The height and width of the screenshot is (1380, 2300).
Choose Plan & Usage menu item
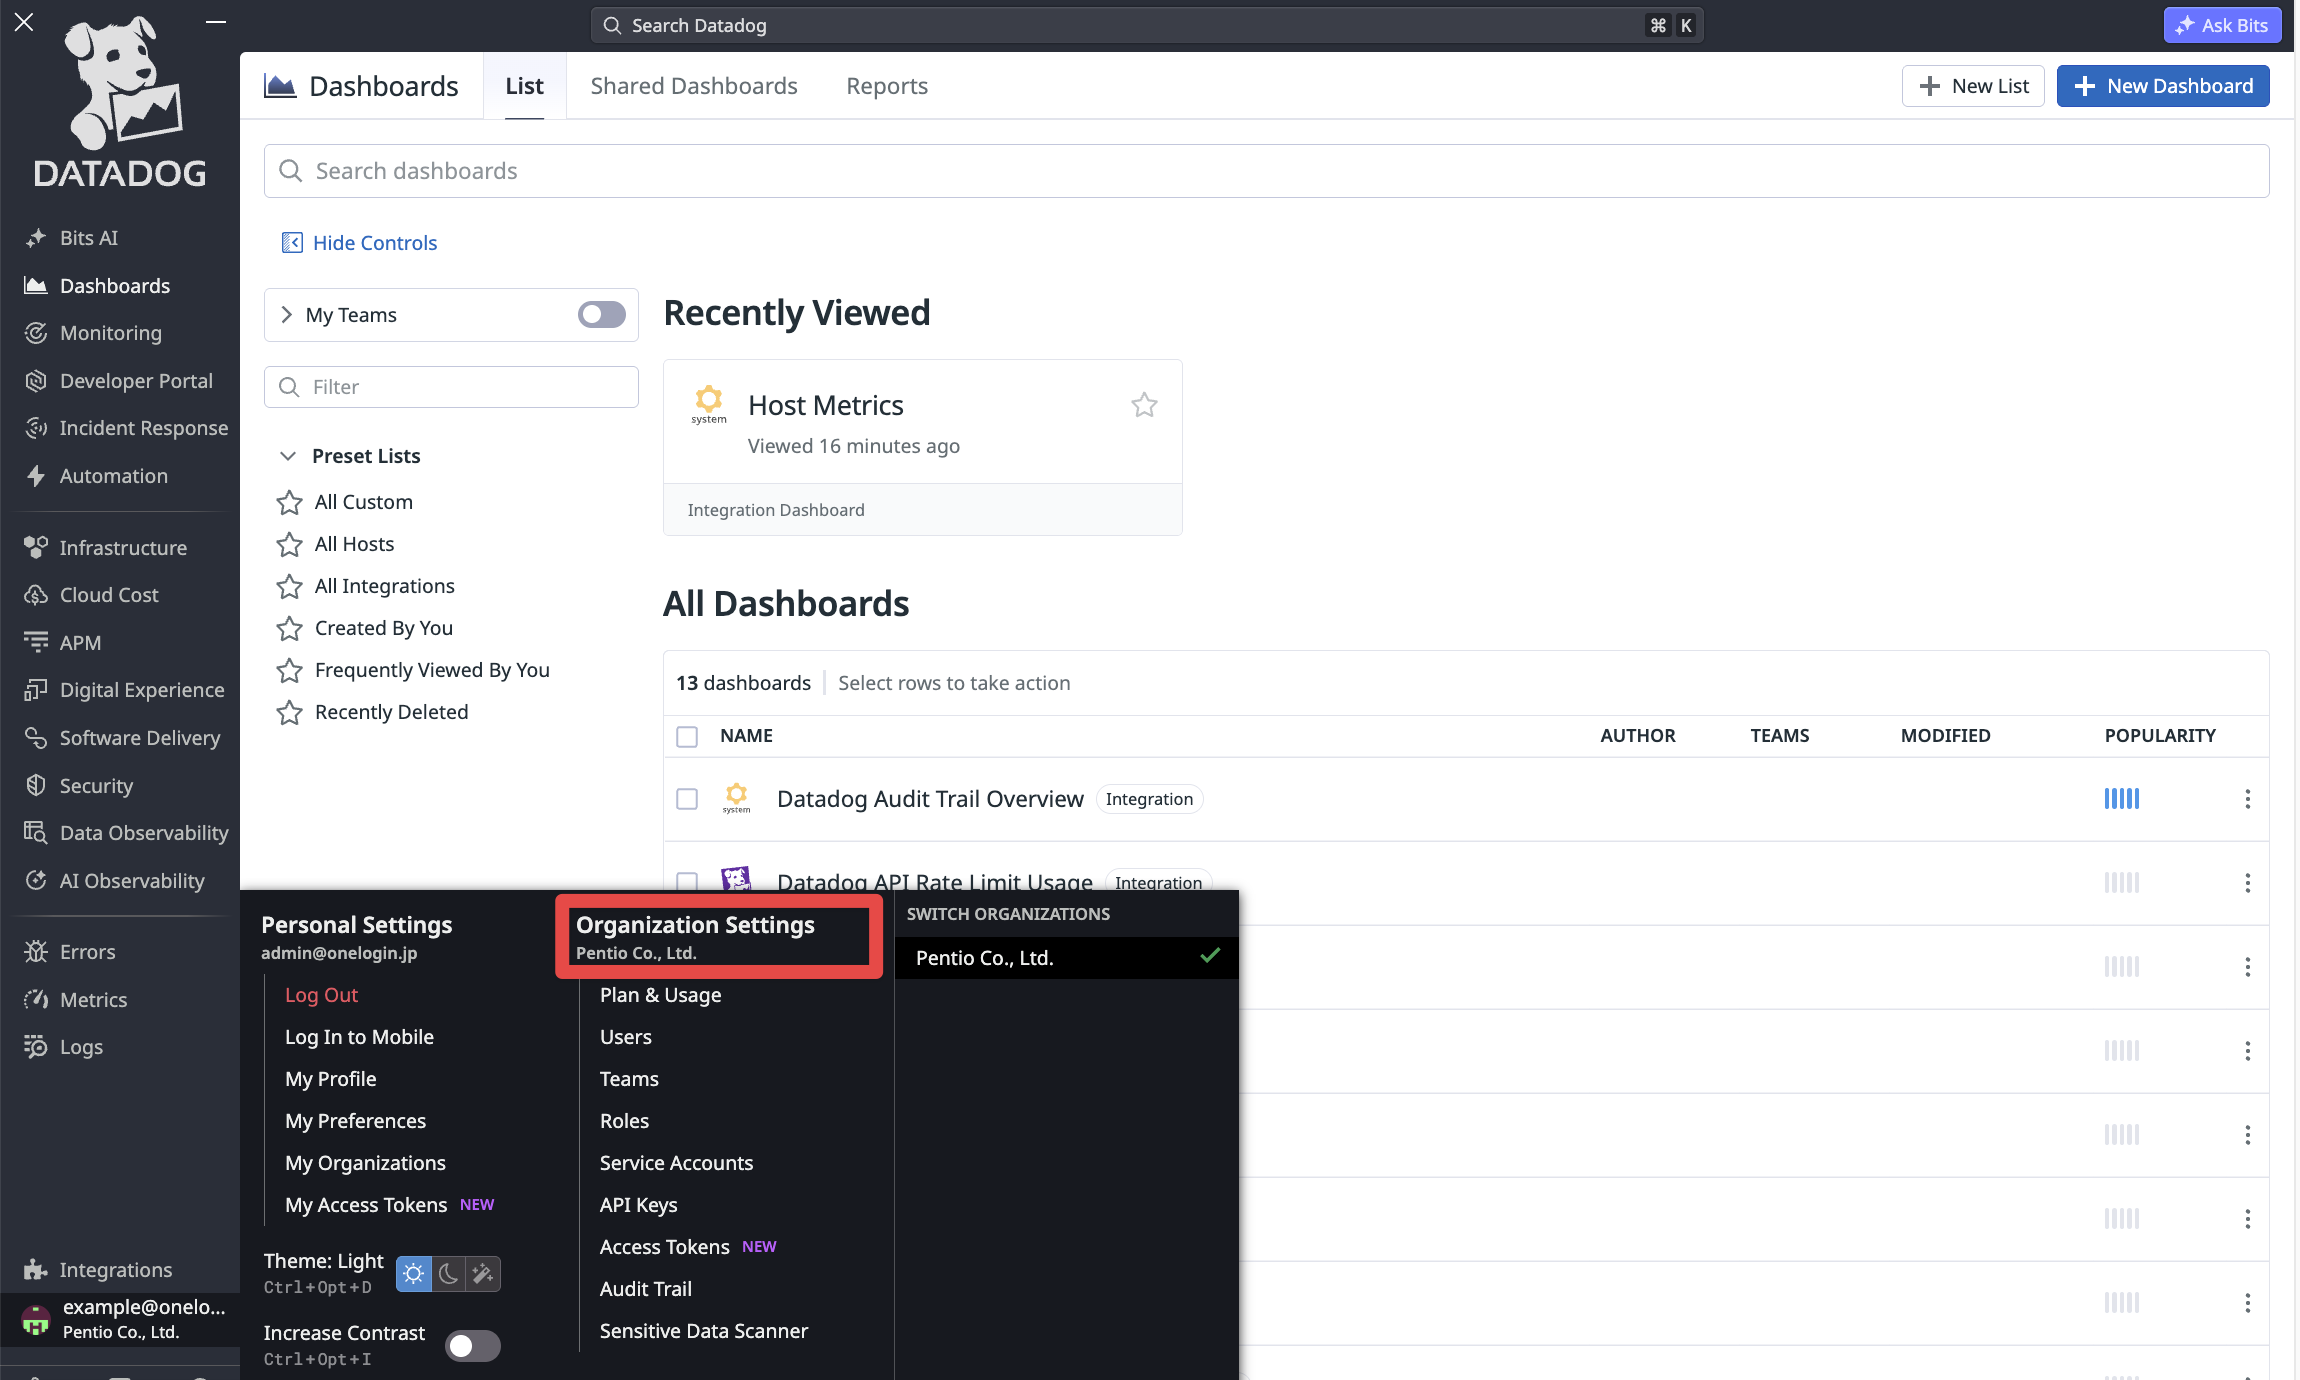tap(661, 995)
